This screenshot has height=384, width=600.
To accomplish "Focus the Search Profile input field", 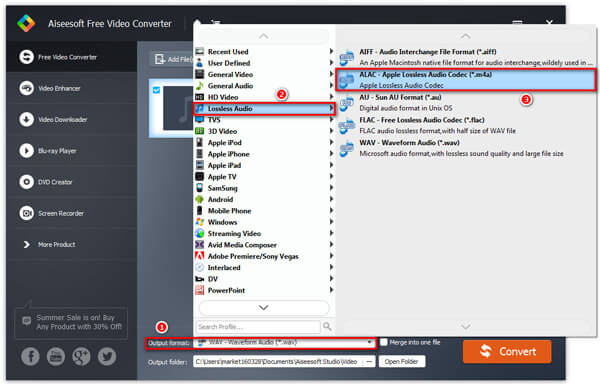I will pos(258,327).
